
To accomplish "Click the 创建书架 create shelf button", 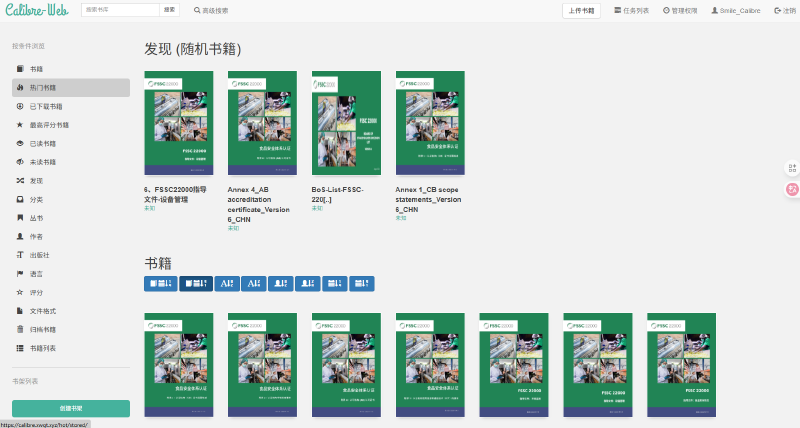I will coord(71,409).
